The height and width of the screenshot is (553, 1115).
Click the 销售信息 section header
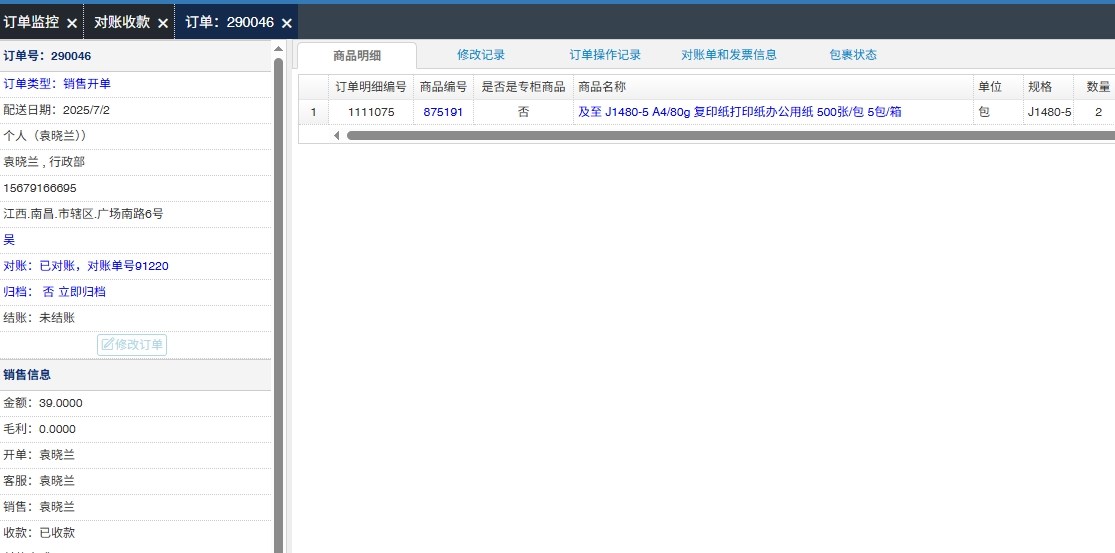136,375
